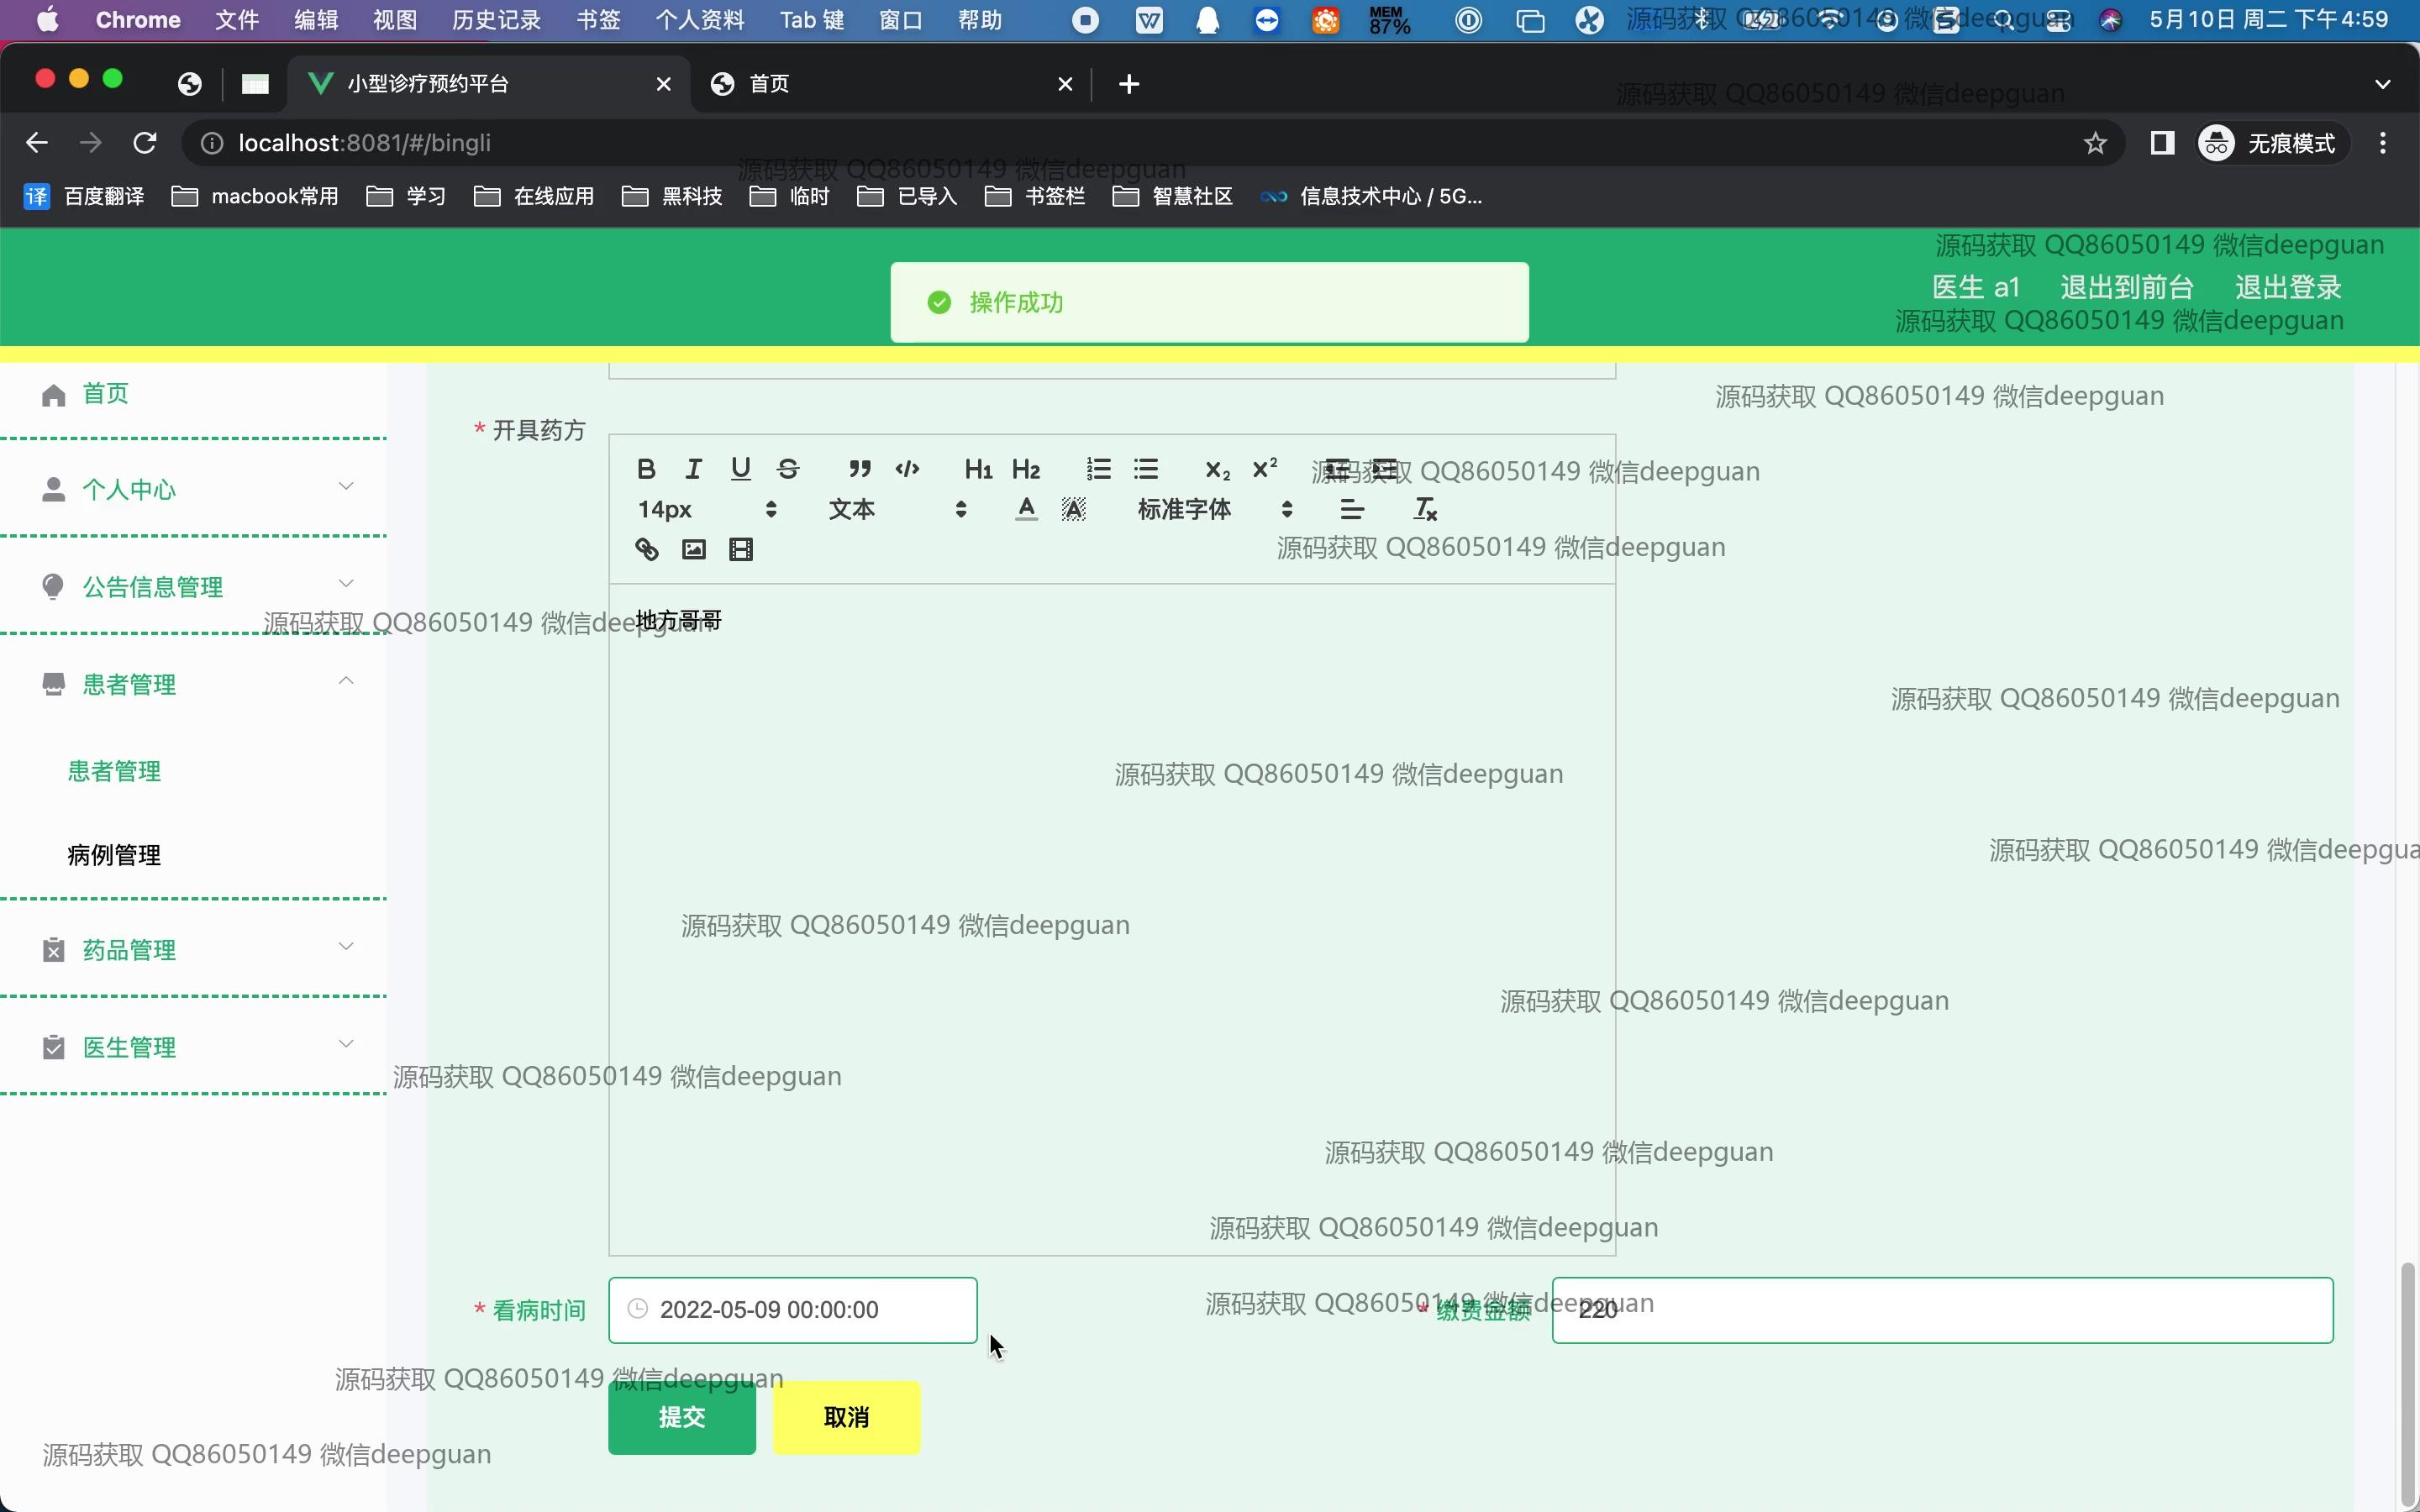
Task: Insert a video into the editor
Action: [x=740, y=549]
